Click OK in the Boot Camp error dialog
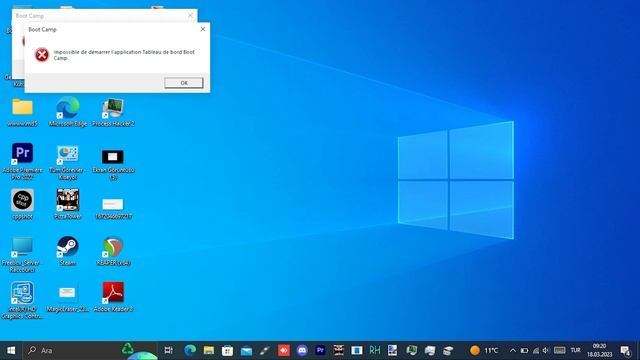Image resolution: width=640 pixels, height=360 pixels. tap(184, 83)
